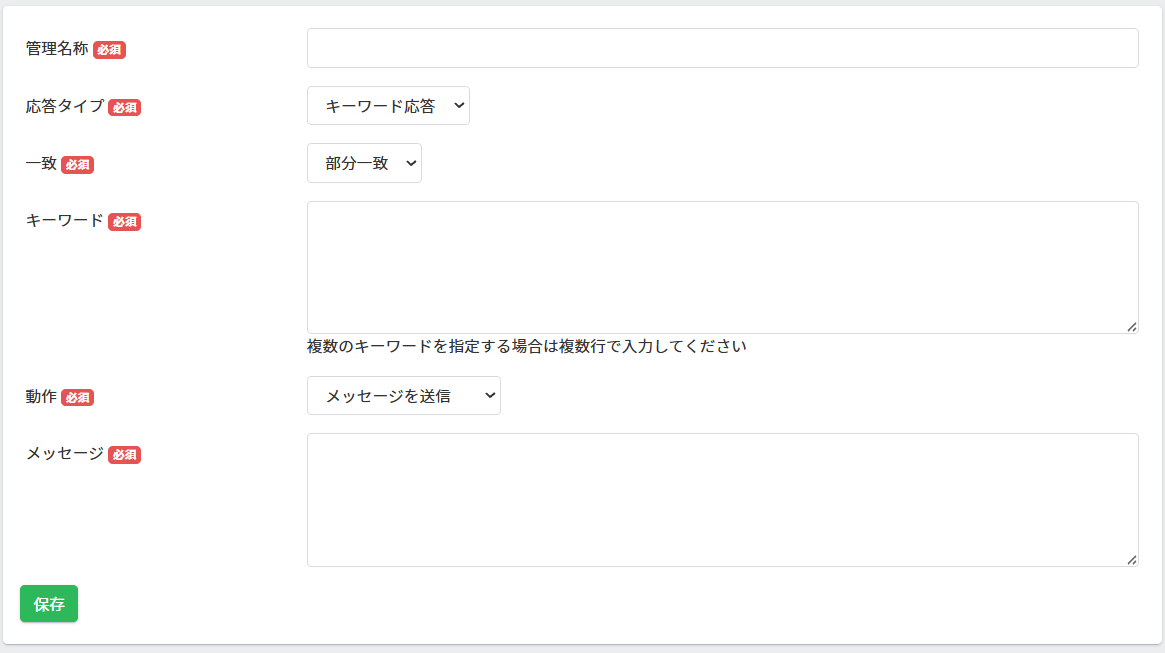Click the メッセージ field label
The height and width of the screenshot is (653, 1165).
point(65,453)
